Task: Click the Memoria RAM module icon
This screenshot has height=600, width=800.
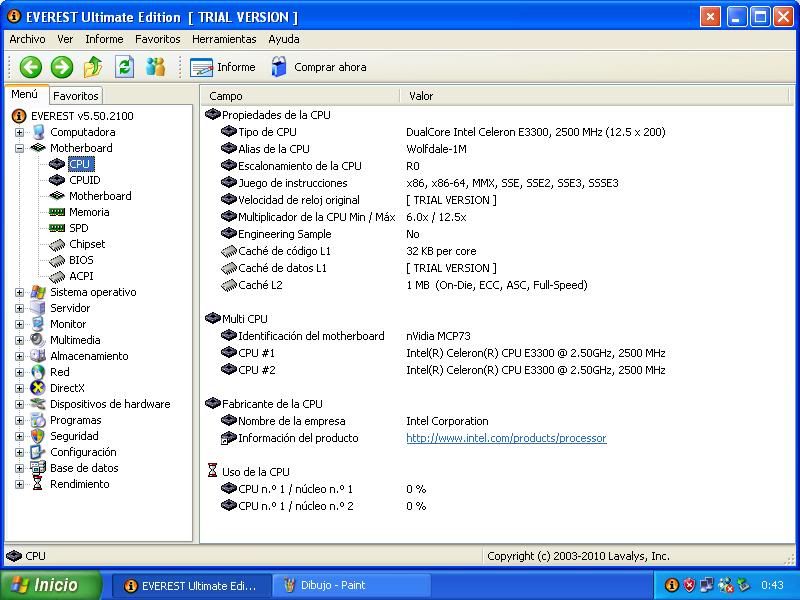Action: pyautogui.click(x=57, y=212)
